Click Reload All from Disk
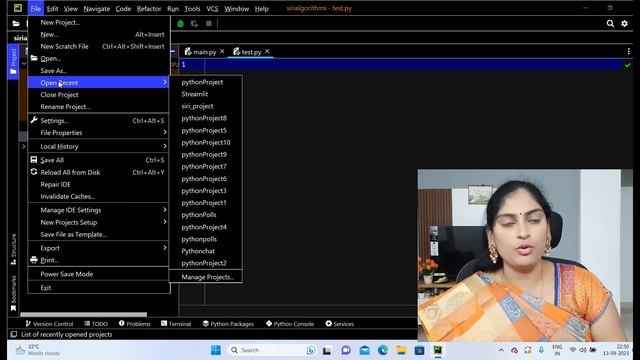Screen dimensions: 640x360 pyautogui.click(x=99, y=172)
